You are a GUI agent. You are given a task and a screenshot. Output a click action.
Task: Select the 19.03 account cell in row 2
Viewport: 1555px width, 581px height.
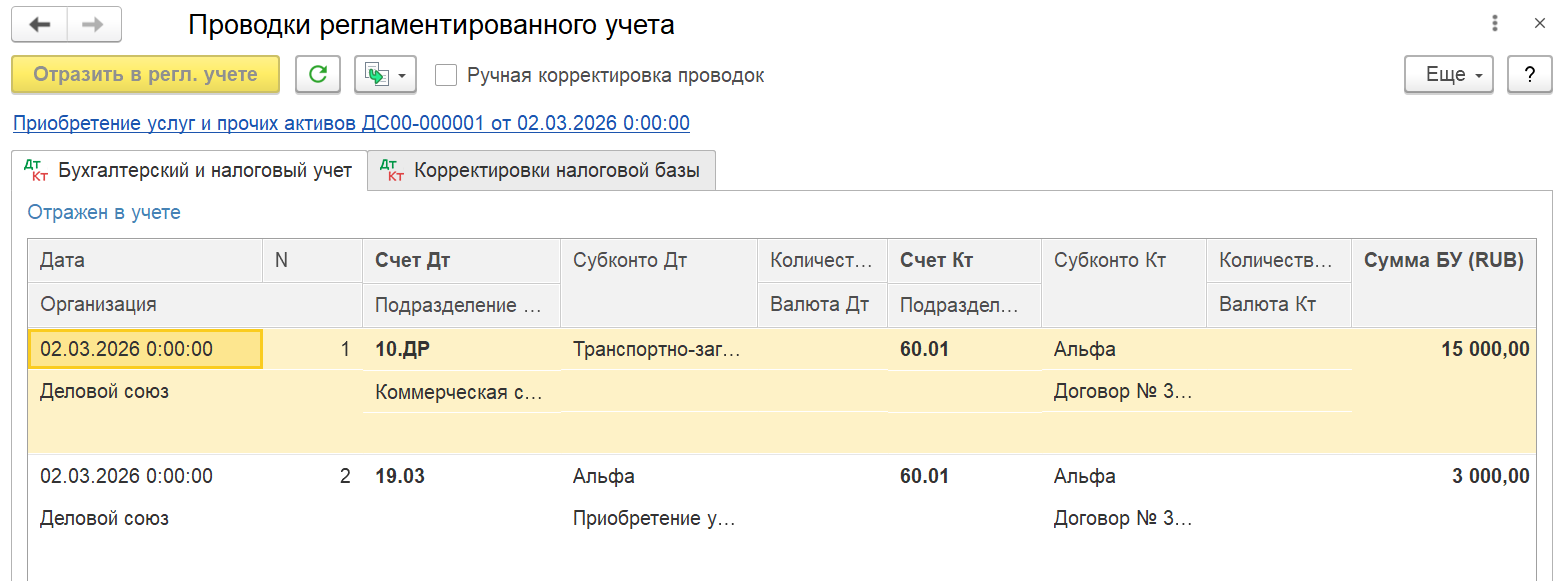(460, 477)
